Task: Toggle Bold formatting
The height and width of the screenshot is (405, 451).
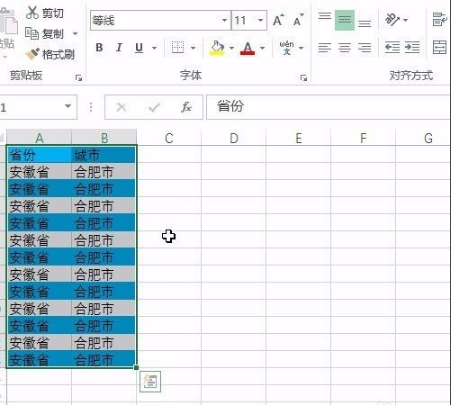Action: 99,48
